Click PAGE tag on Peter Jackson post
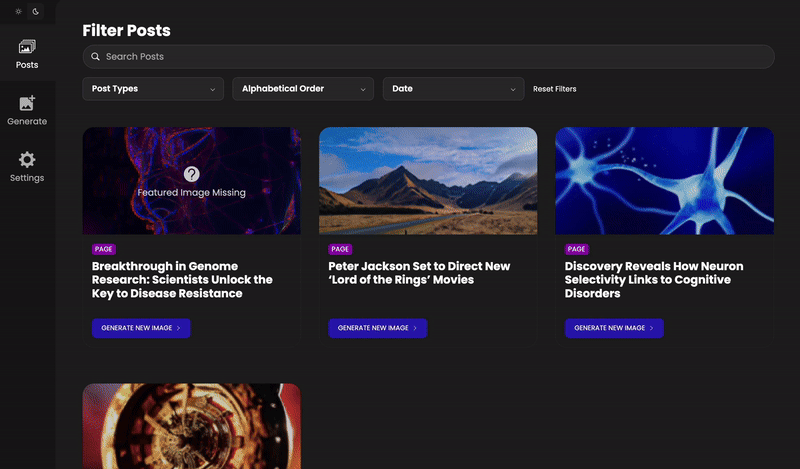800x469 pixels. [x=340, y=249]
